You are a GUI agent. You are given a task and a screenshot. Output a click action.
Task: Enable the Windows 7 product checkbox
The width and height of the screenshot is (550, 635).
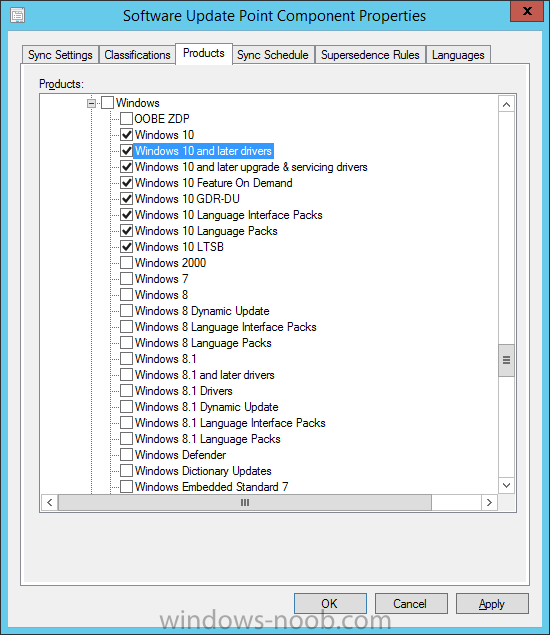[x=126, y=279]
